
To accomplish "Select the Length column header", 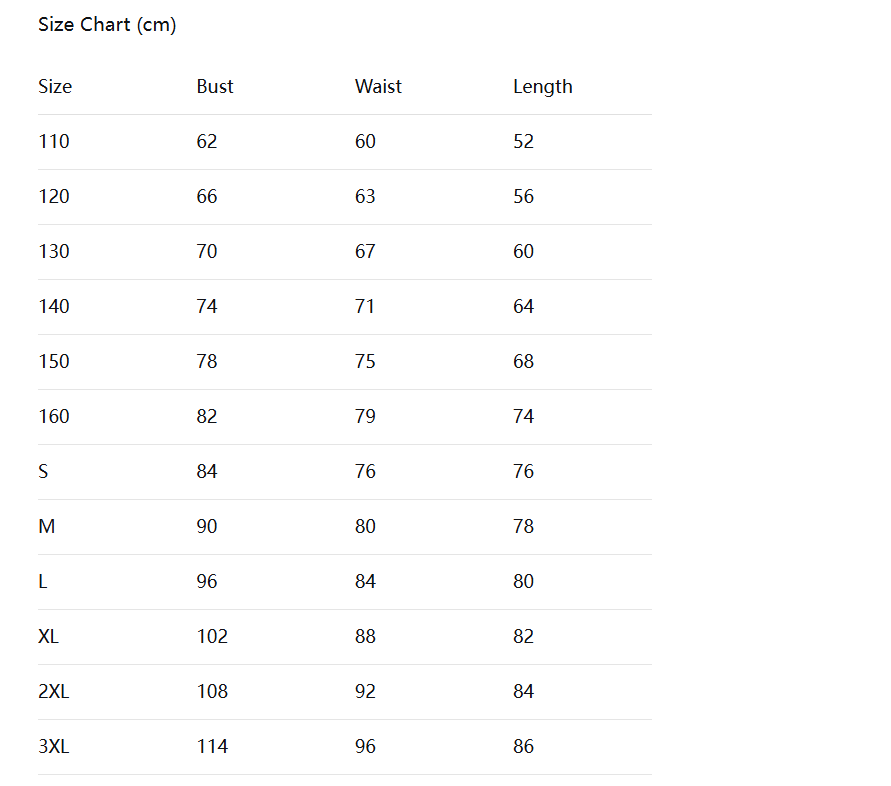I will pos(543,87).
